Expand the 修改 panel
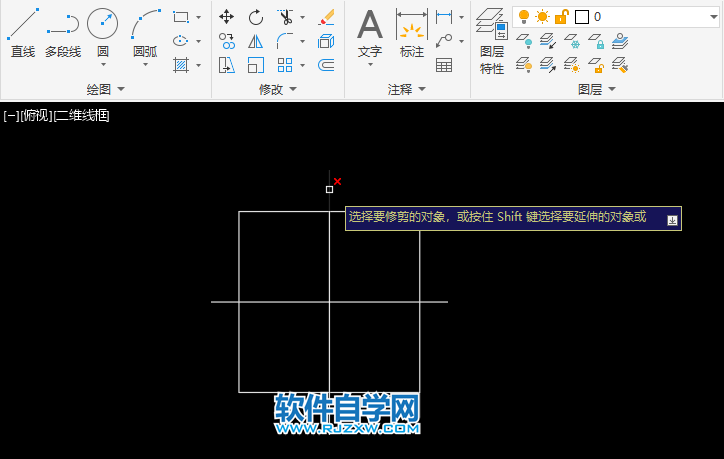The height and width of the screenshot is (459, 724). (x=278, y=89)
